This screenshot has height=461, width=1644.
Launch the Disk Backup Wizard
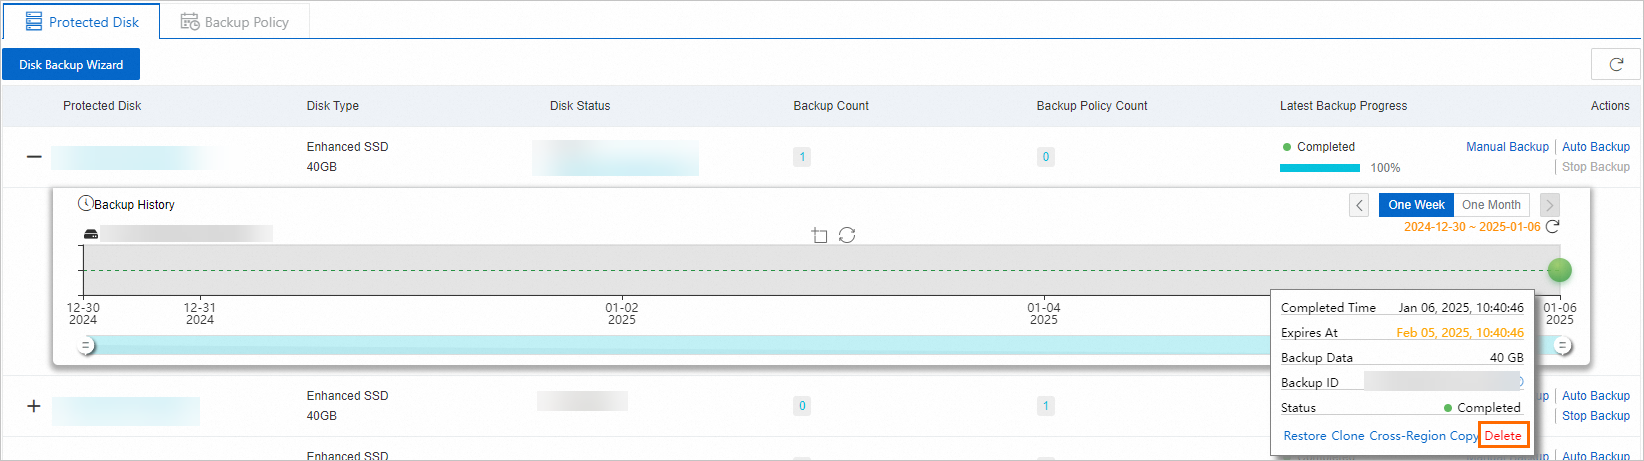(71, 64)
